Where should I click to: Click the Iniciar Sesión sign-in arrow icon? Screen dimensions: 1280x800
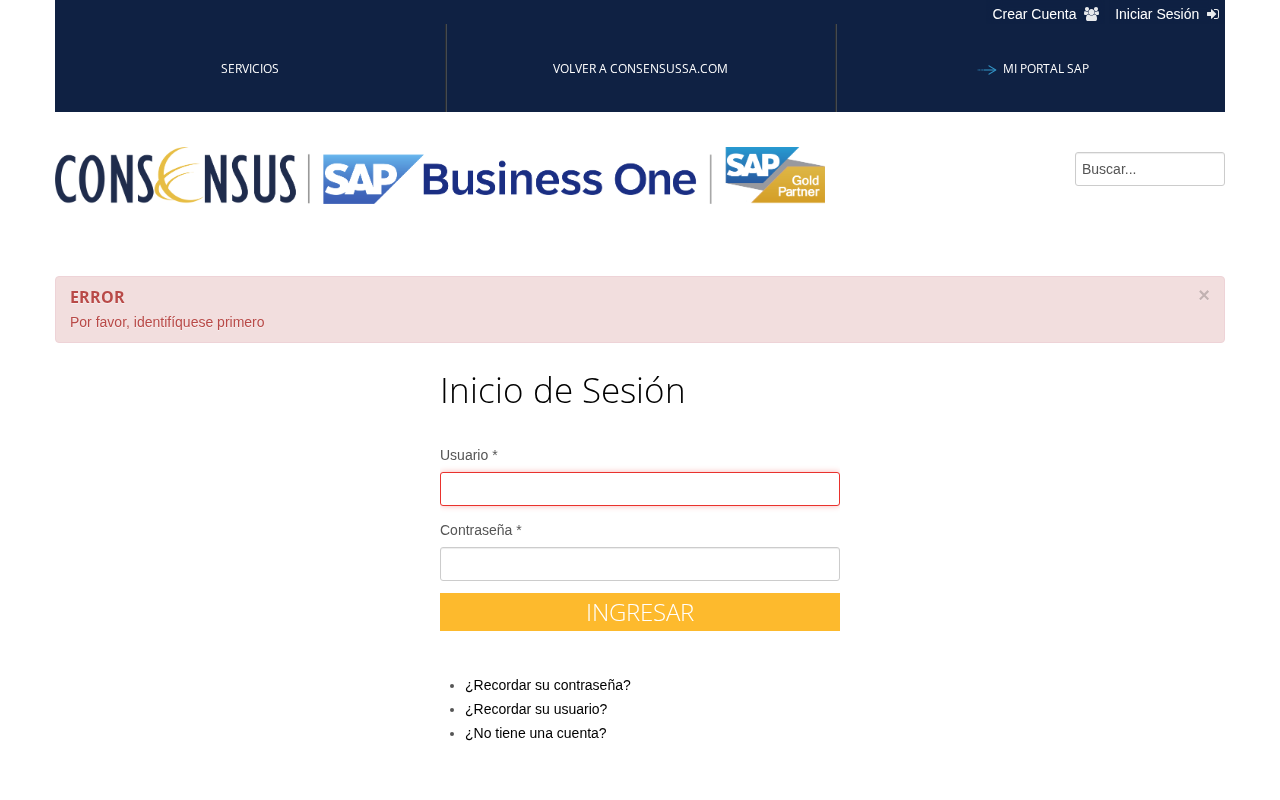pyautogui.click(x=1213, y=14)
